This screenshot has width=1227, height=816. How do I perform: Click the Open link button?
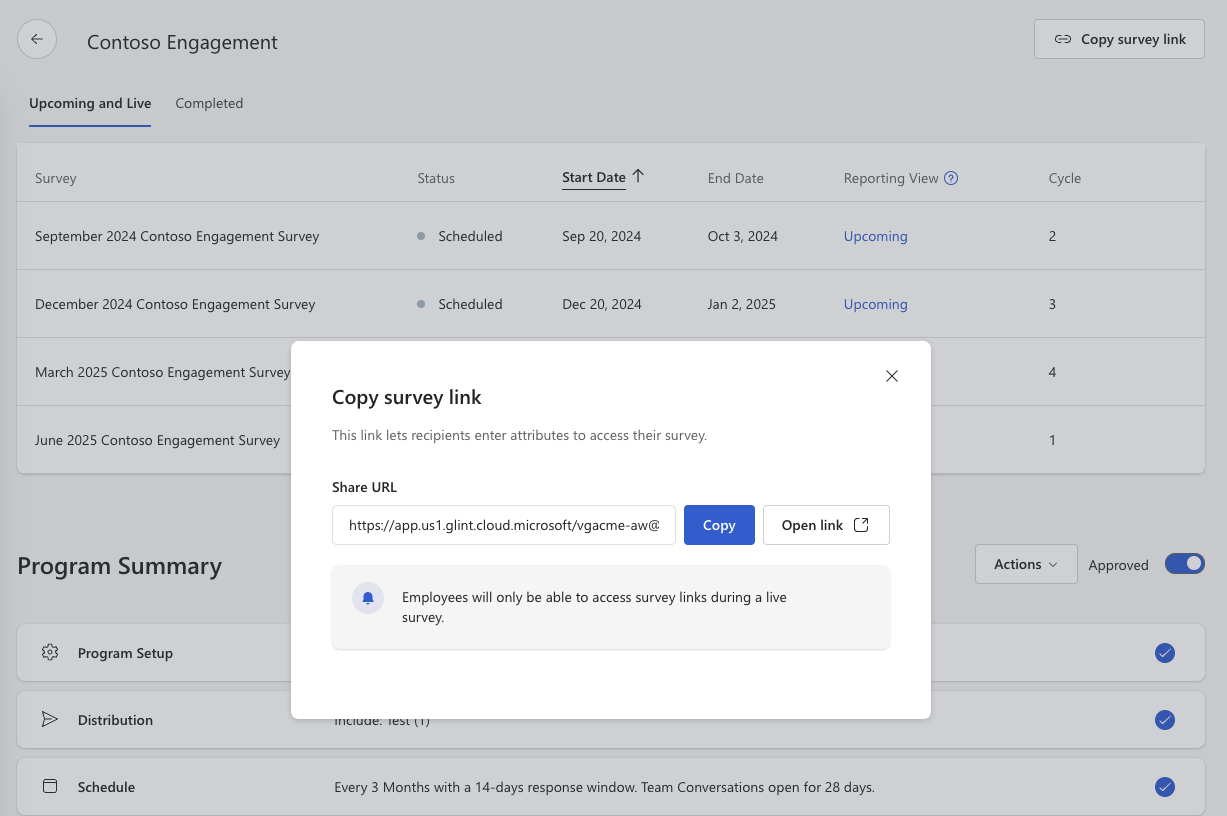pyautogui.click(x=825, y=525)
